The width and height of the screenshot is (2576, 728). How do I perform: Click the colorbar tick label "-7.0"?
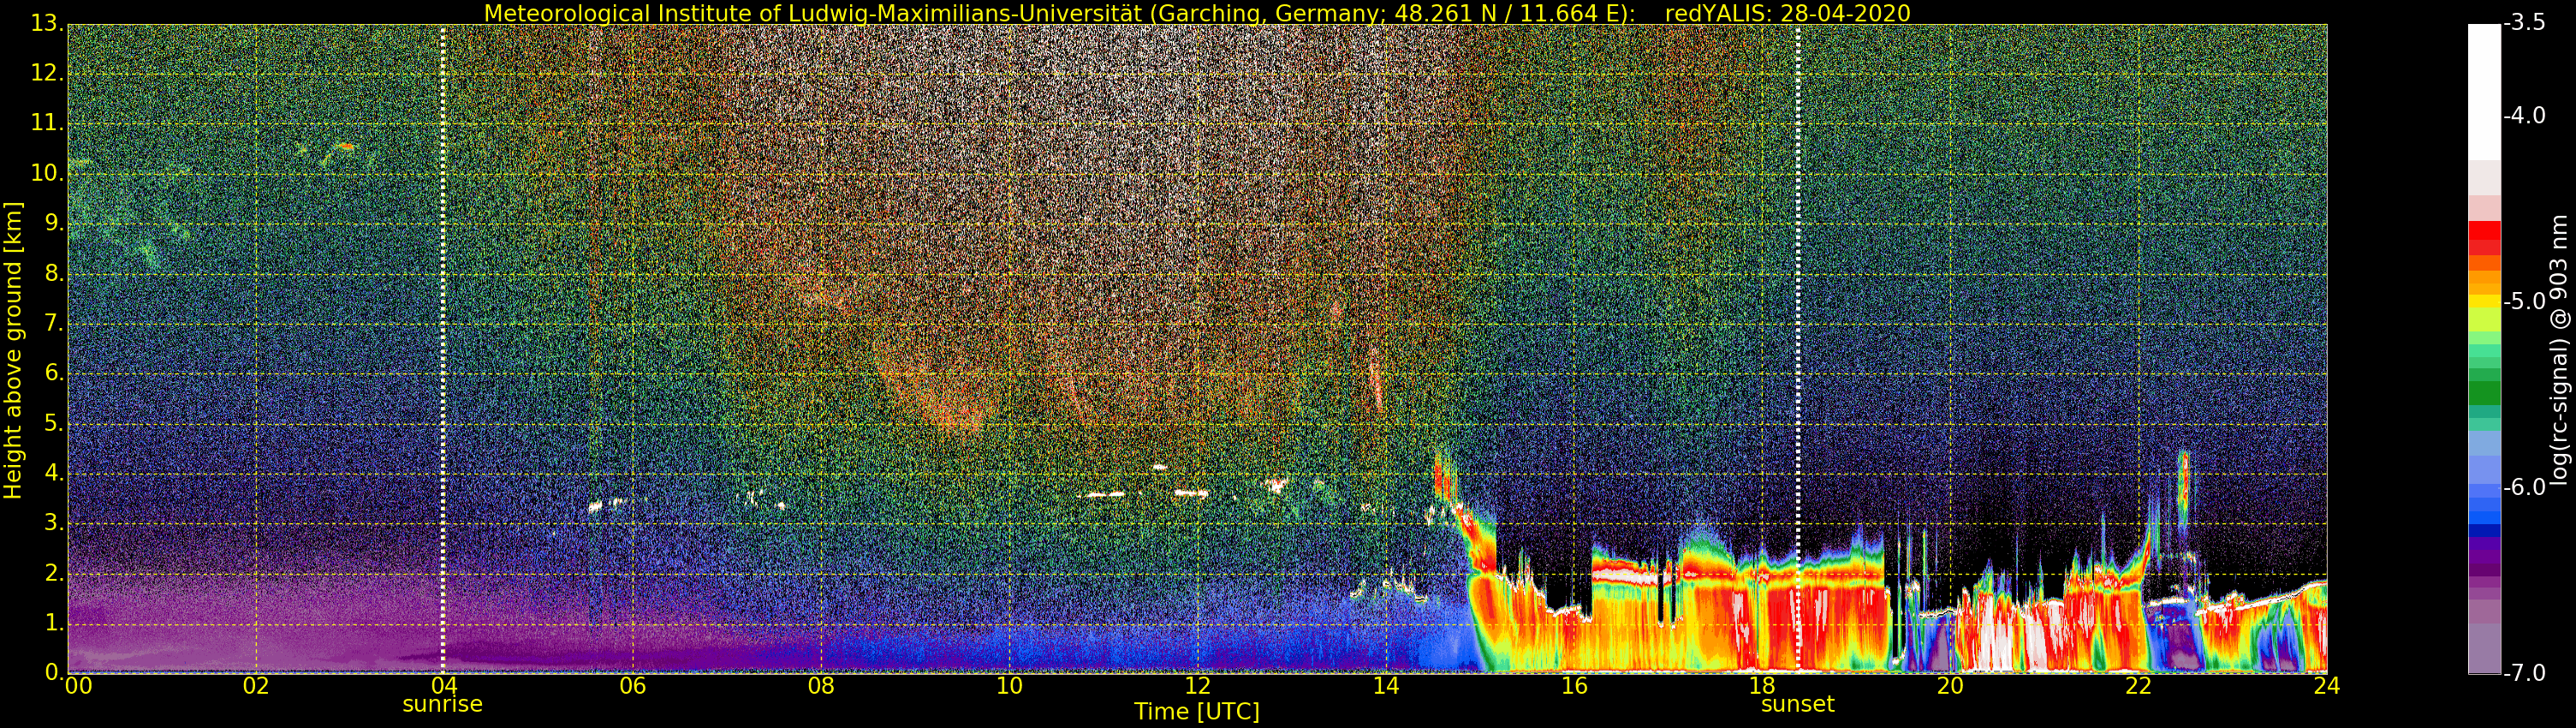coord(2525,673)
